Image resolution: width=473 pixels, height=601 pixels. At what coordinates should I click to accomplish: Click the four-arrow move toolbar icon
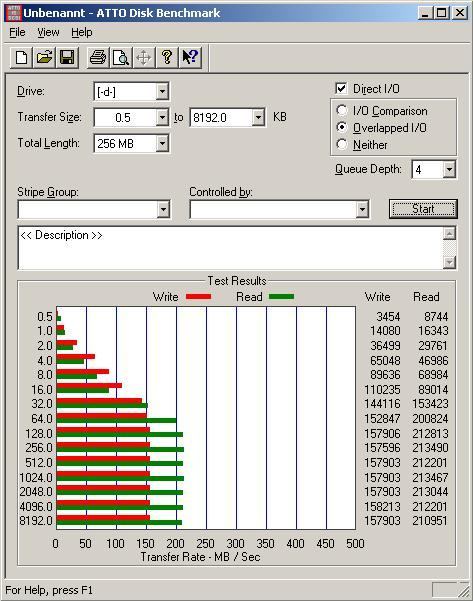point(144,58)
